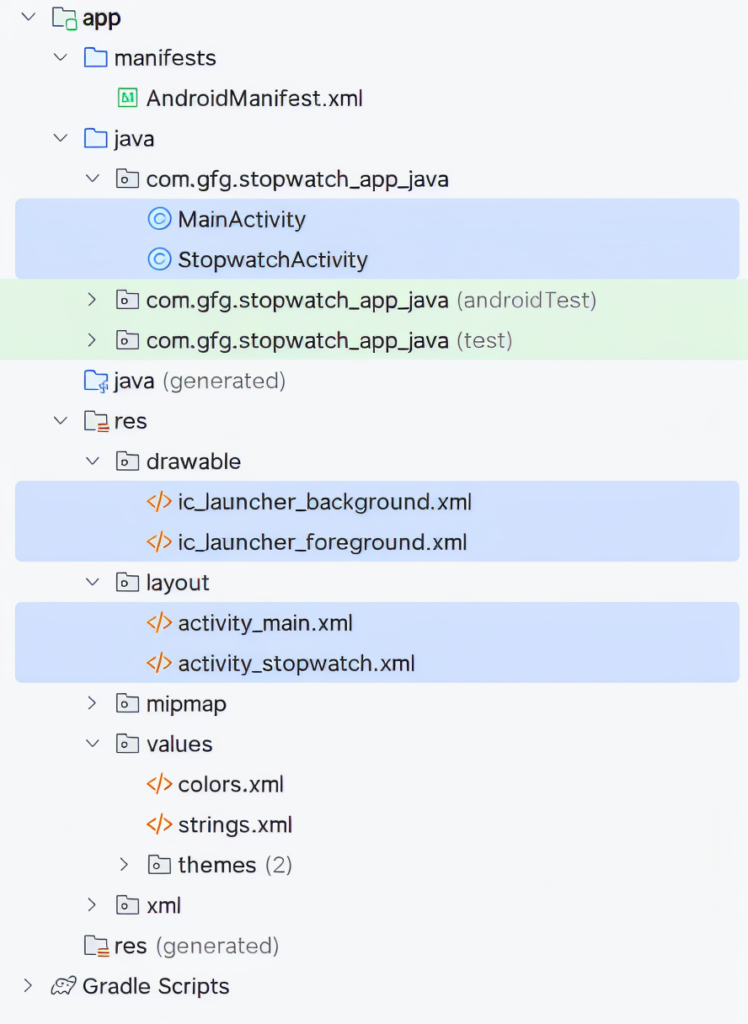Click ic_launcher_foreground.xml file icon
Viewport: 748px width, 1024px height.
pos(159,542)
